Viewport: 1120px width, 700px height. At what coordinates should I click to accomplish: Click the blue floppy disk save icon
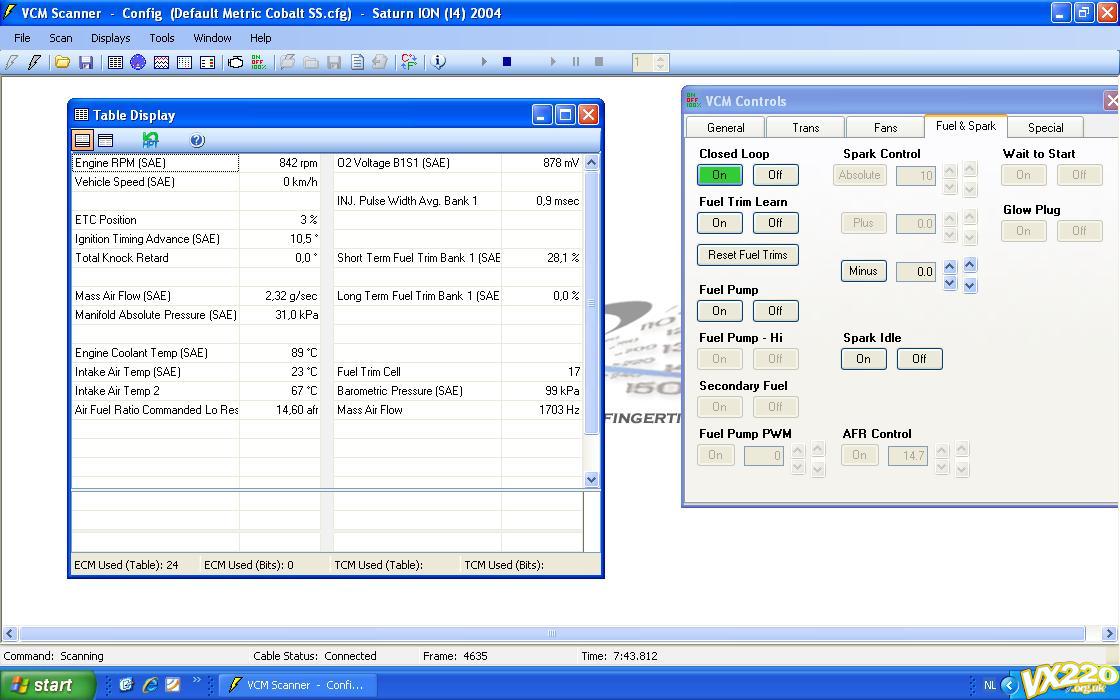click(86, 62)
